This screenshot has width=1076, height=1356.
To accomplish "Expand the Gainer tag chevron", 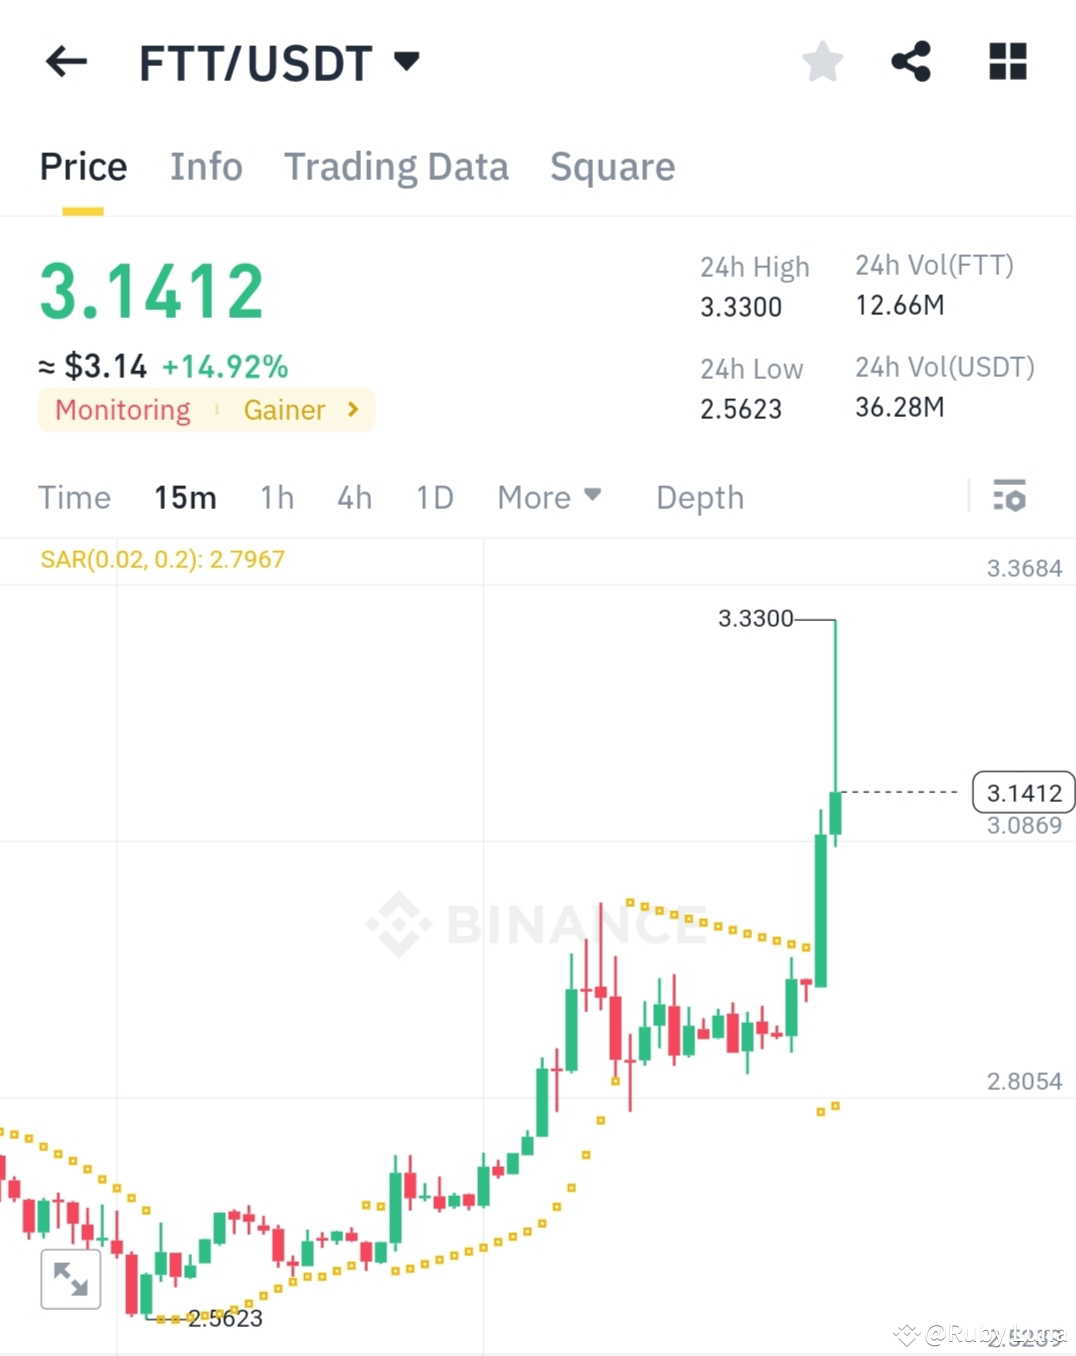I will click(351, 409).
